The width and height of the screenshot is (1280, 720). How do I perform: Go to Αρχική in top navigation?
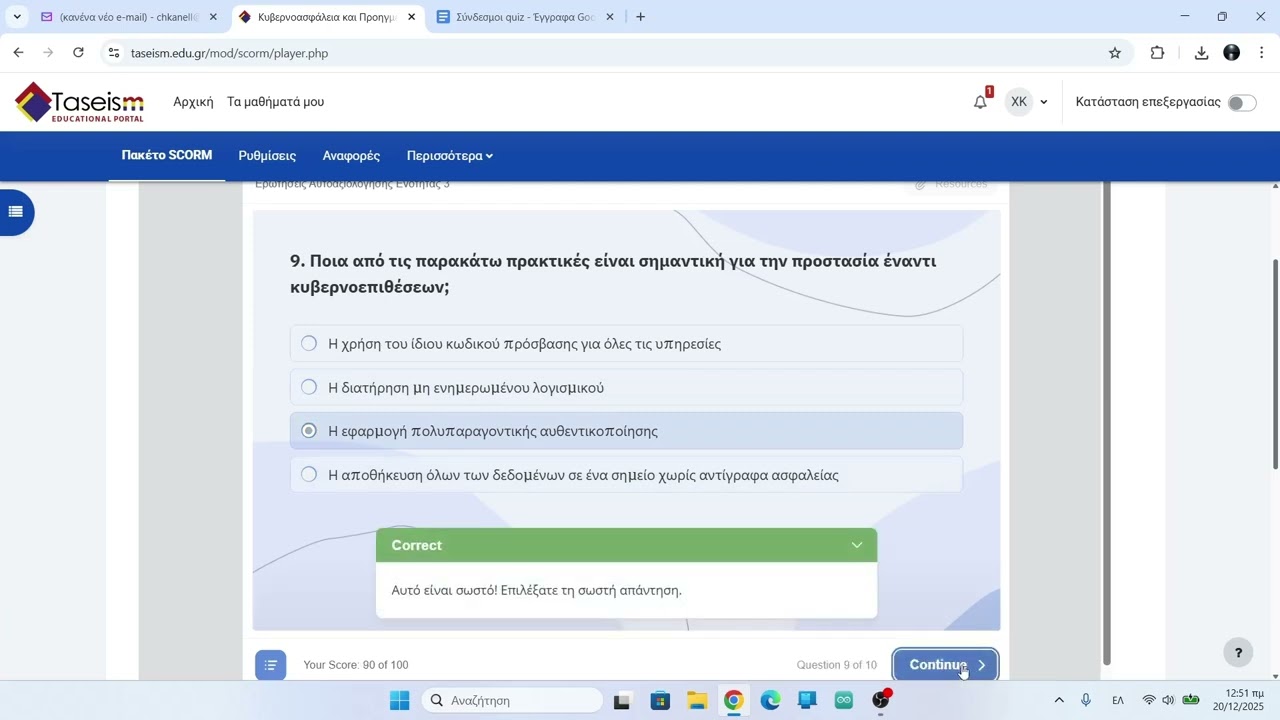click(193, 102)
